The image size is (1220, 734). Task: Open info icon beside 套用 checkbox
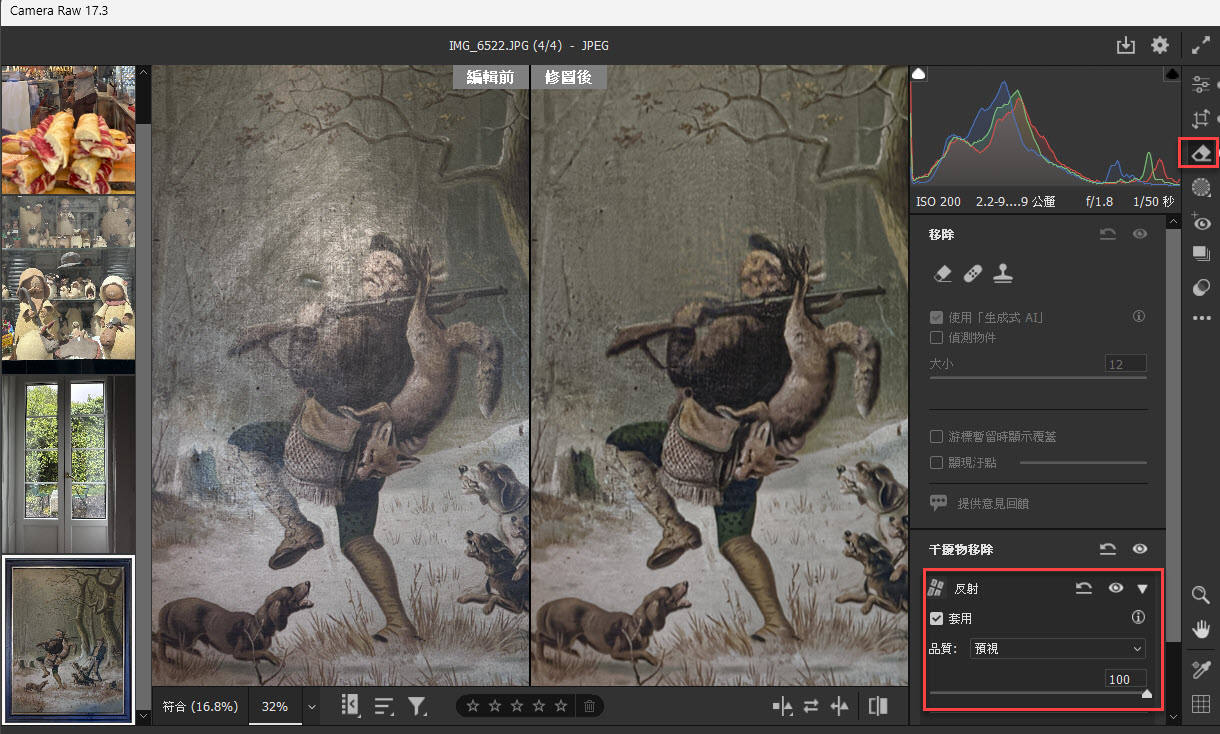pyautogui.click(x=1138, y=618)
